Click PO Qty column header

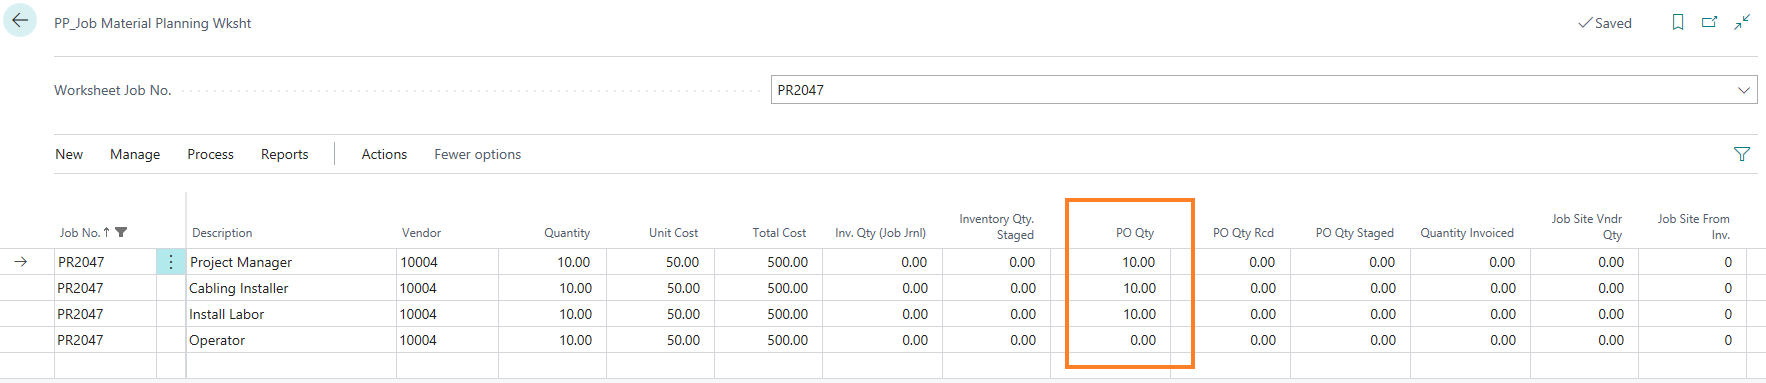tap(1135, 233)
